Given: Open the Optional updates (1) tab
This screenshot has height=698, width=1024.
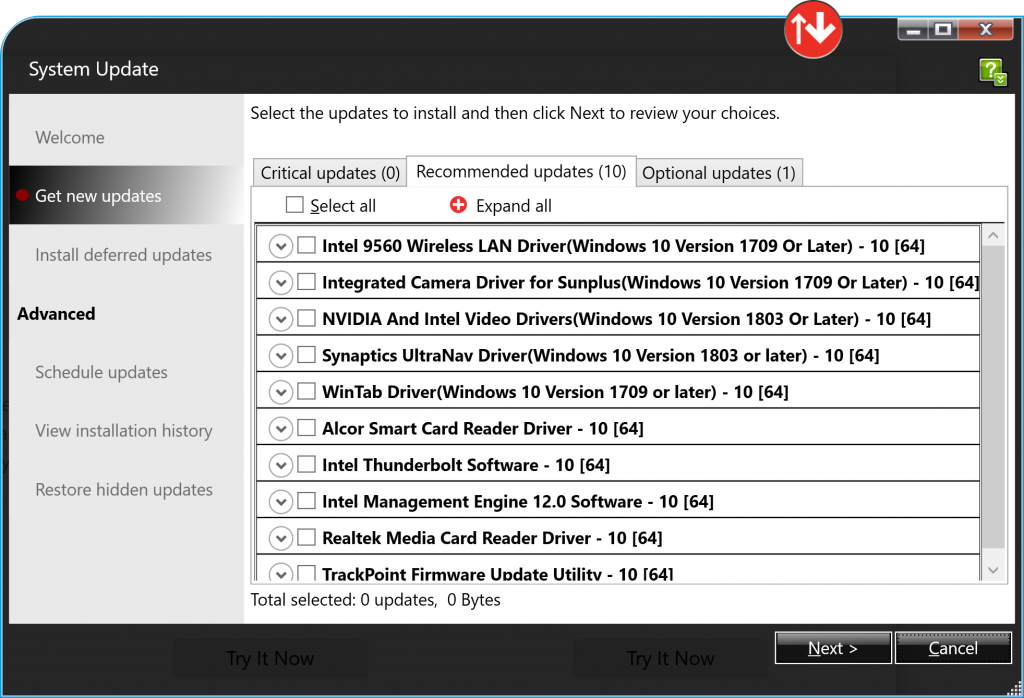Looking at the screenshot, I should pyautogui.click(x=719, y=173).
